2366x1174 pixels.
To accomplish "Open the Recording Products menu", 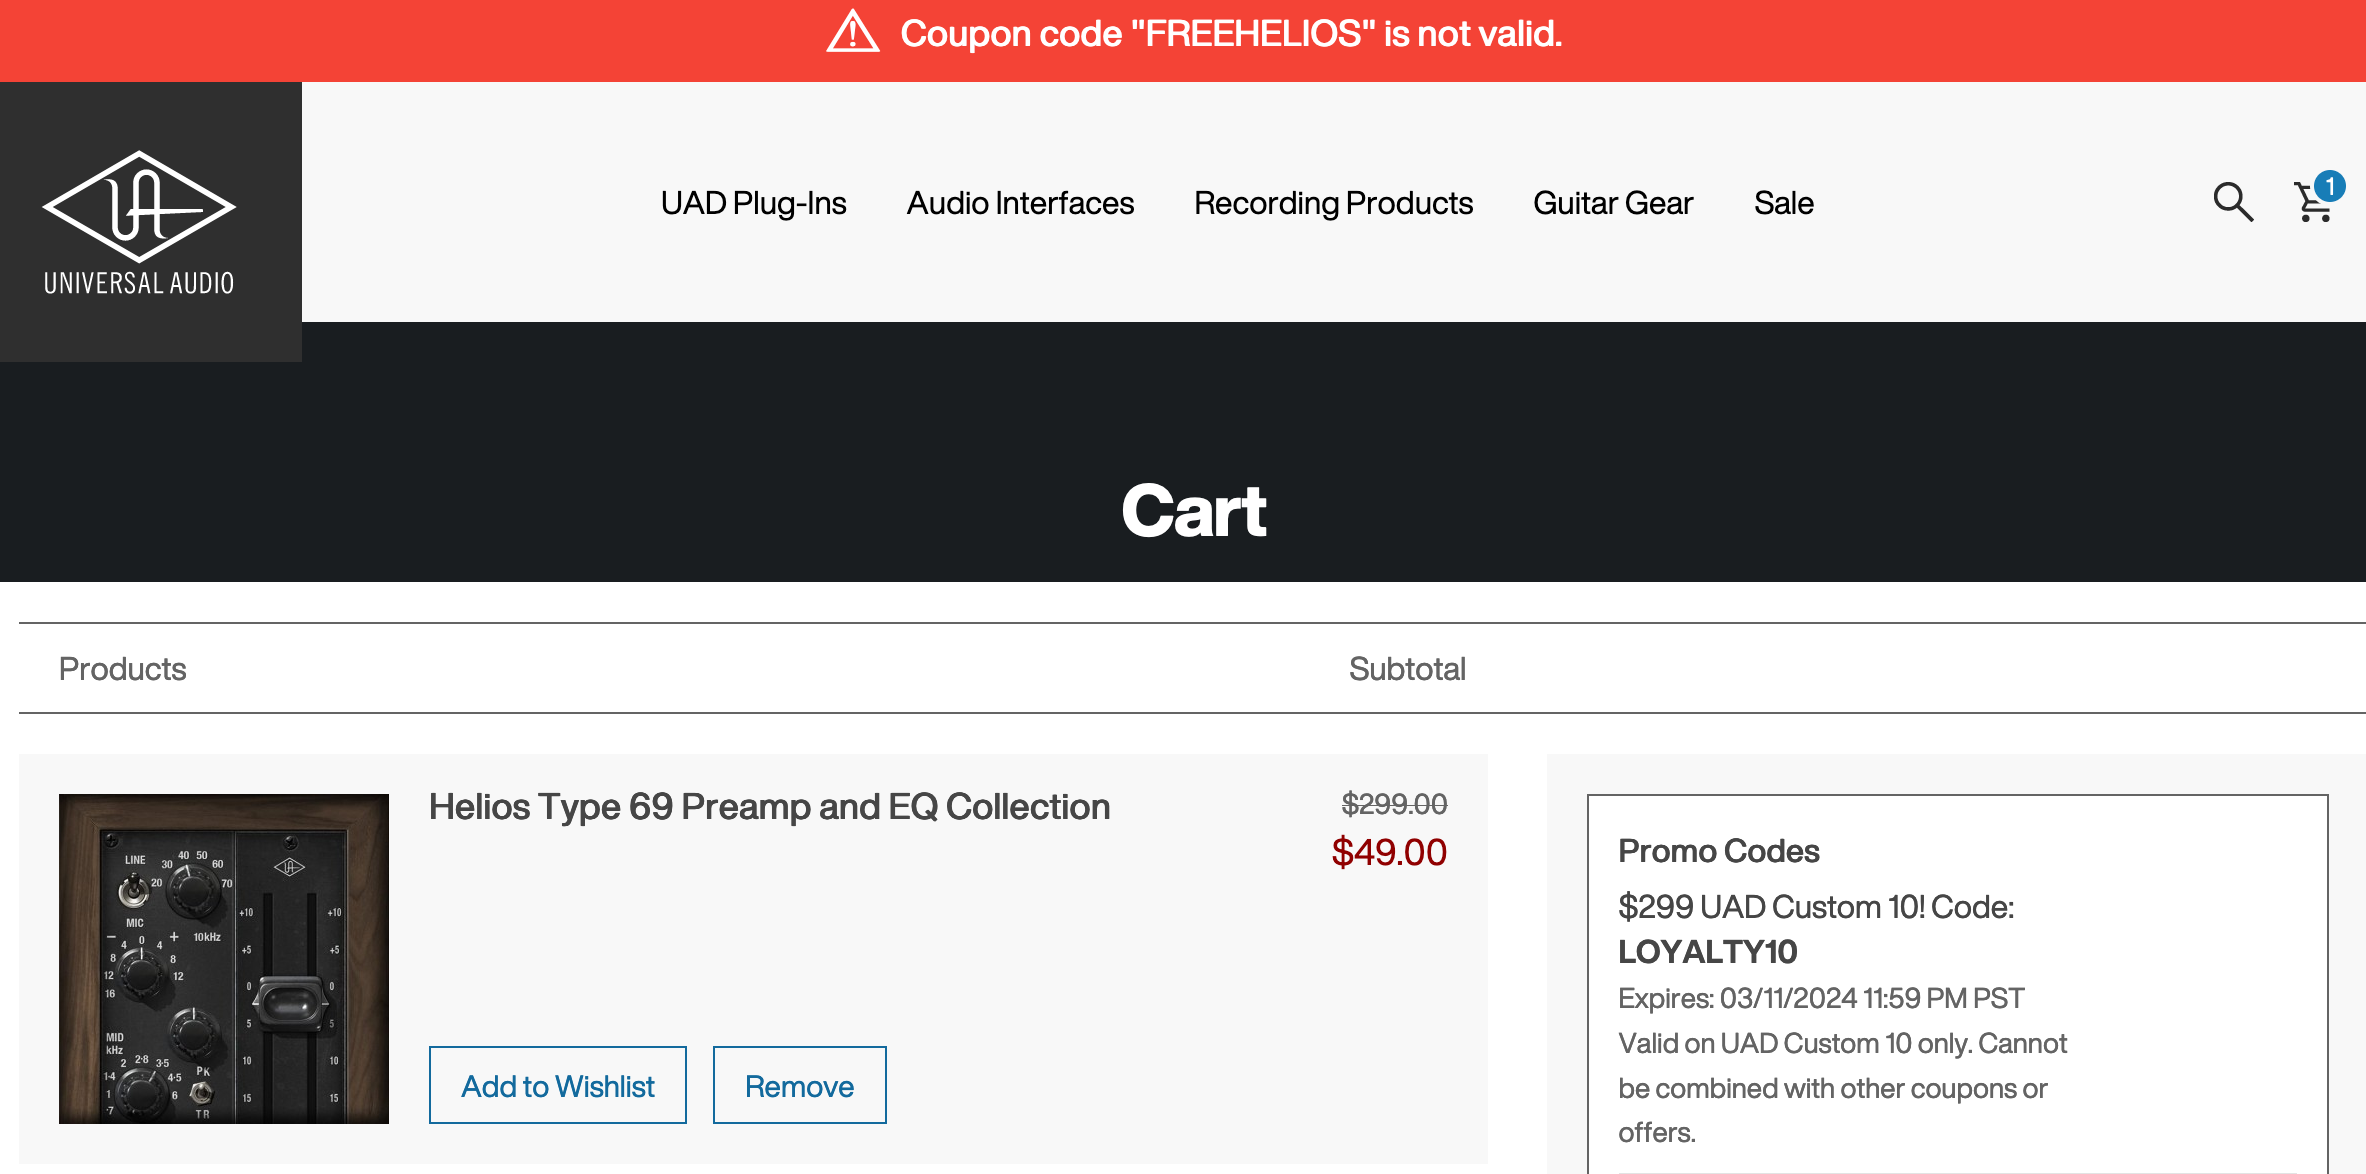I will pyautogui.click(x=1333, y=203).
